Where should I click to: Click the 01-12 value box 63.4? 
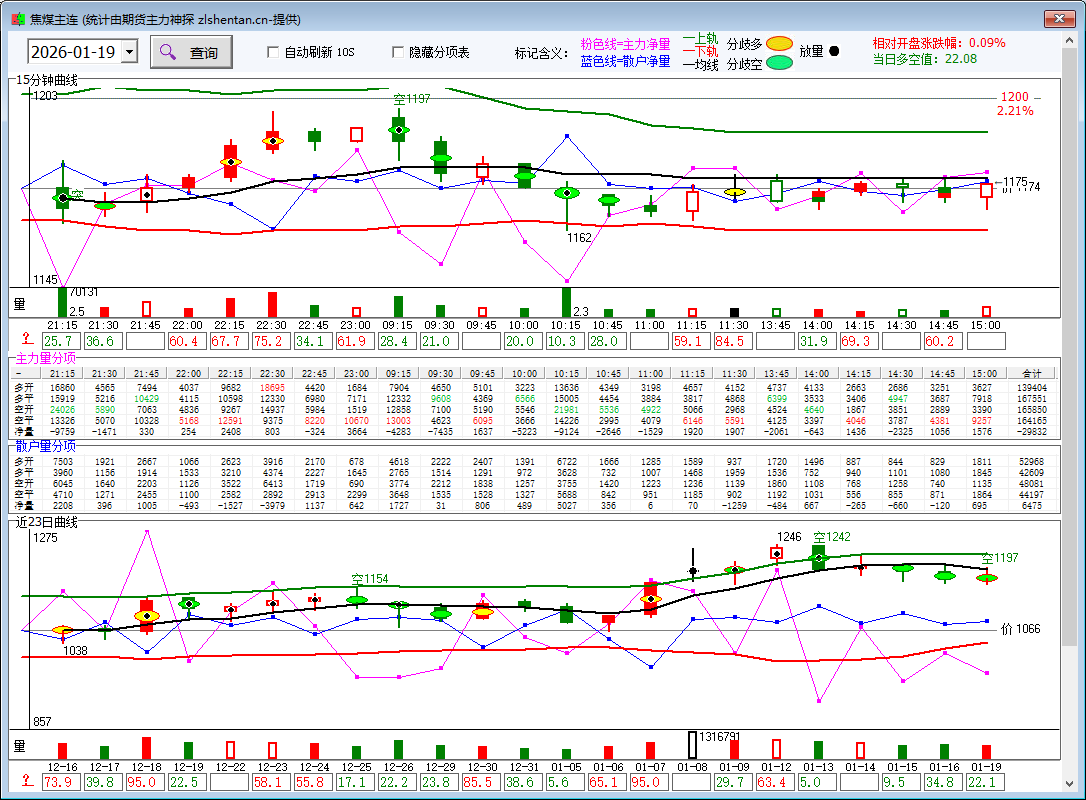776,783
